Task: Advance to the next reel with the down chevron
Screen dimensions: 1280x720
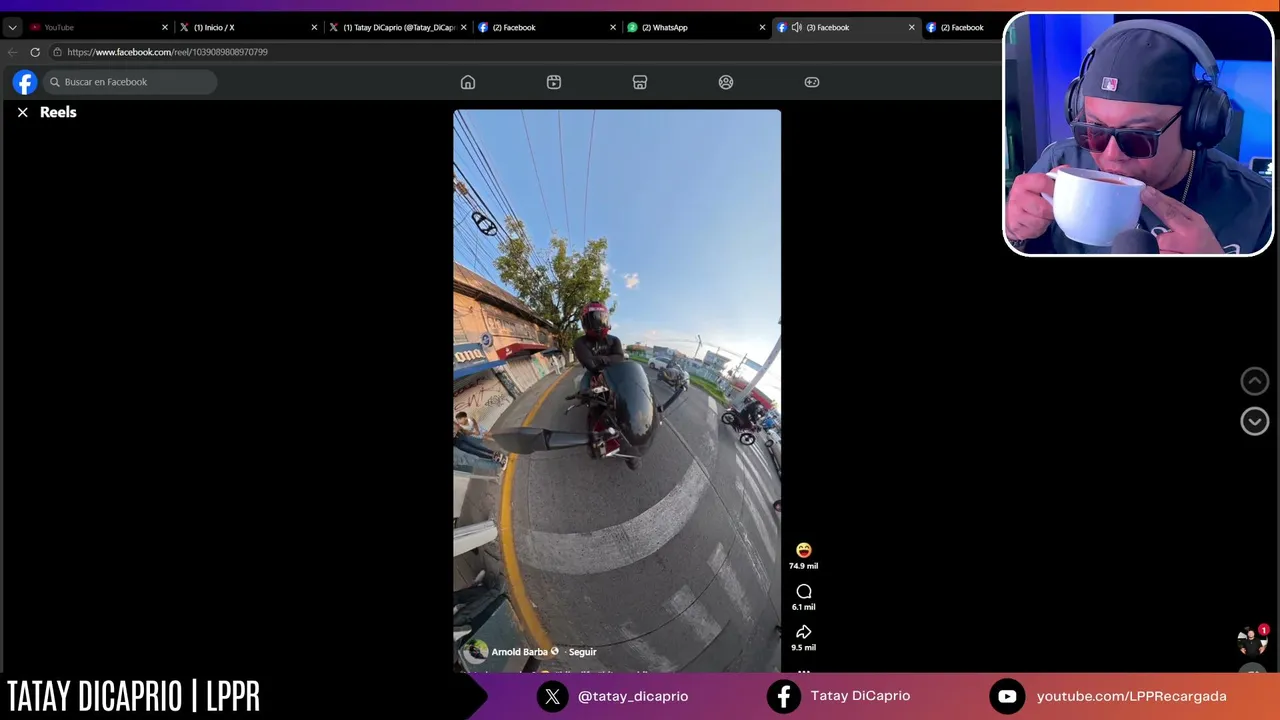Action: pyautogui.click(x=1254, y=421)
